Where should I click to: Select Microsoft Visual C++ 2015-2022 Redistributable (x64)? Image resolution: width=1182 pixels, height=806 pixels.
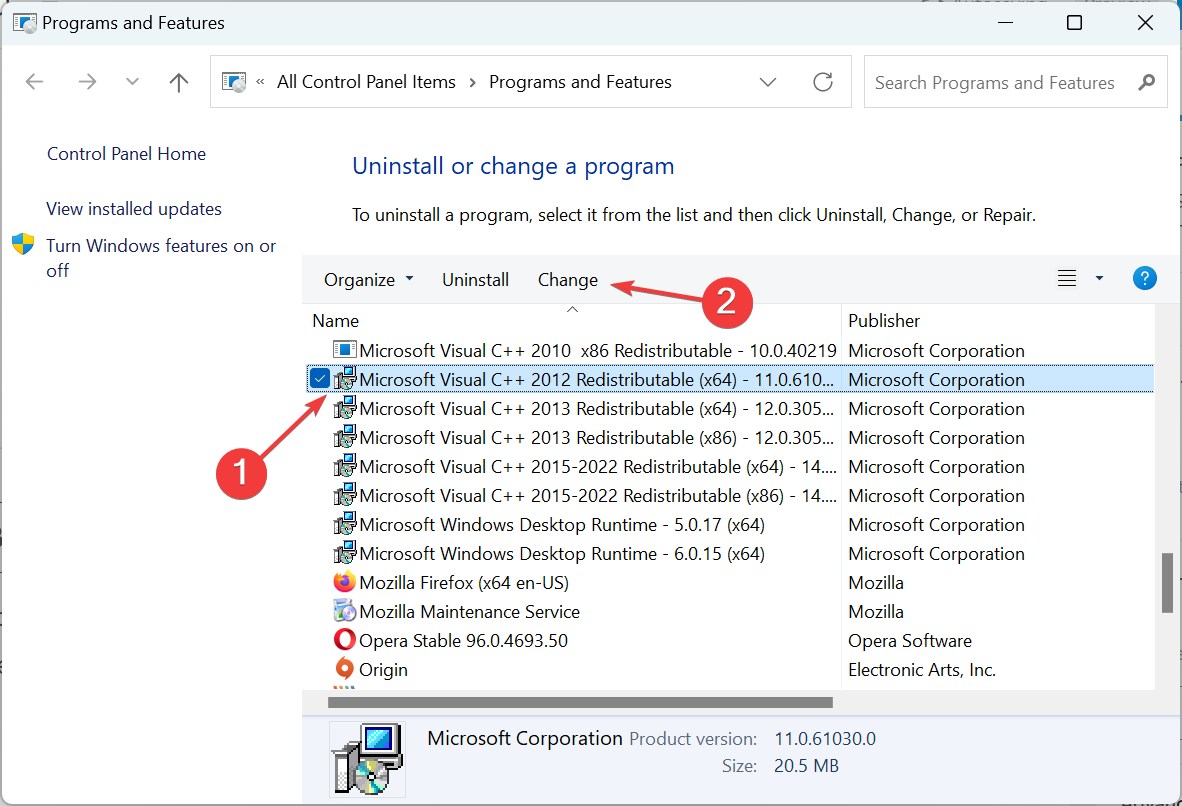click(598, 467)
